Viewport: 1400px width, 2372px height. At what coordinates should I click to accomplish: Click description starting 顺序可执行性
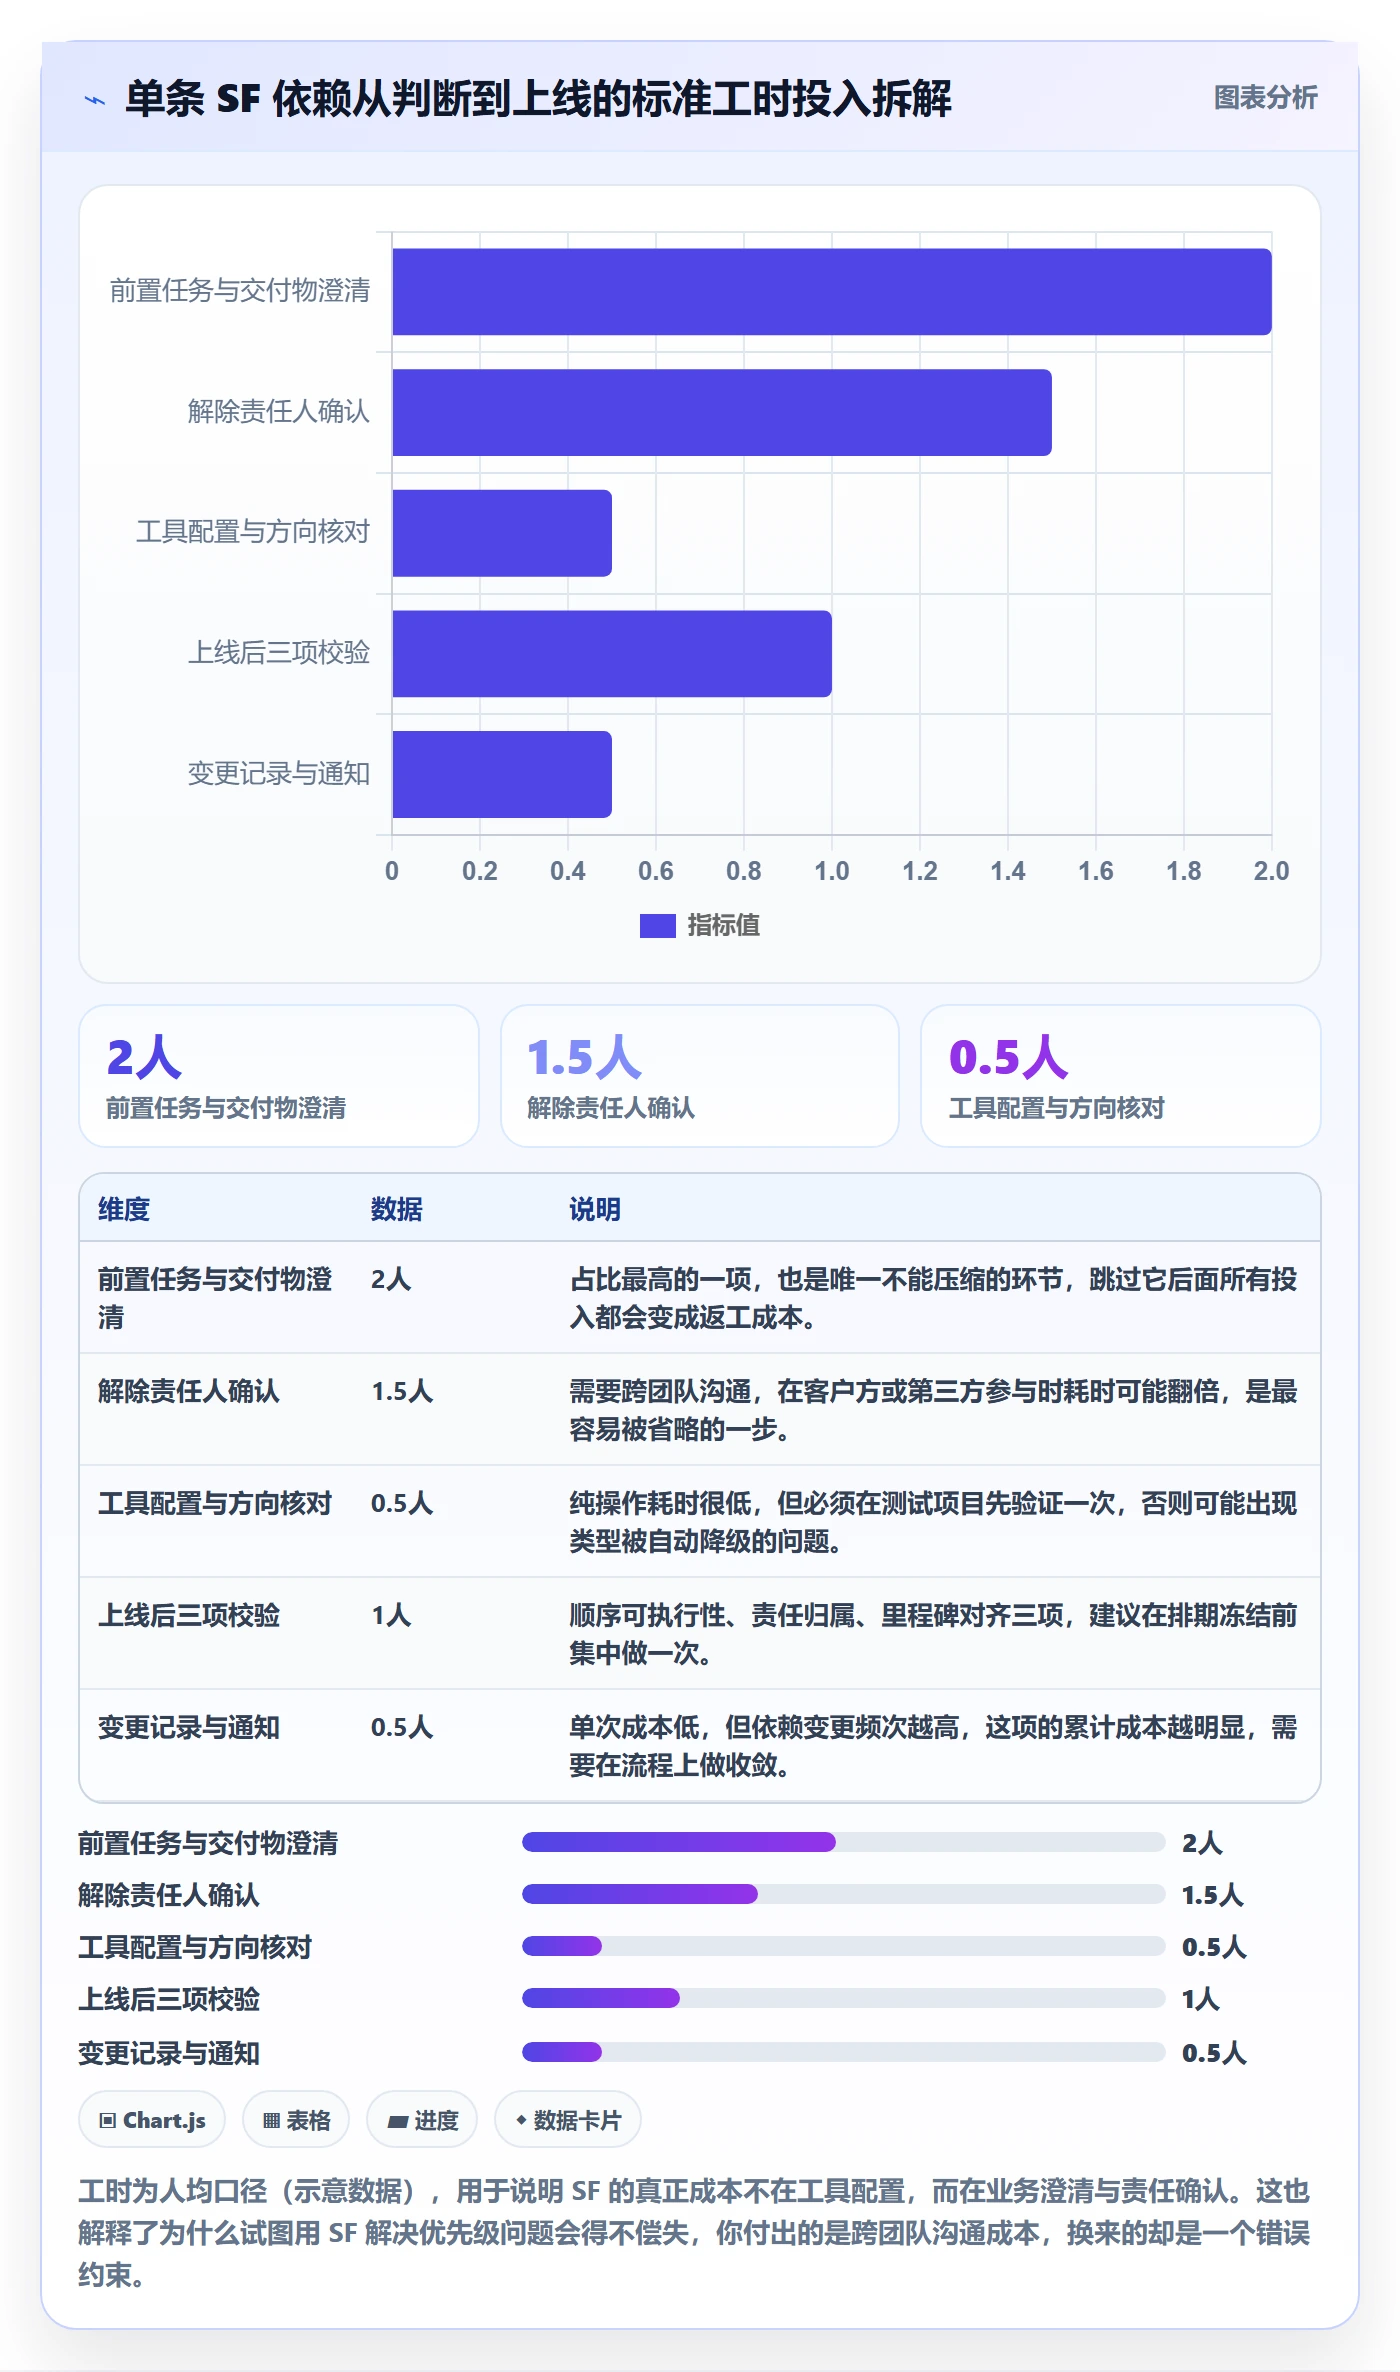933,1634
